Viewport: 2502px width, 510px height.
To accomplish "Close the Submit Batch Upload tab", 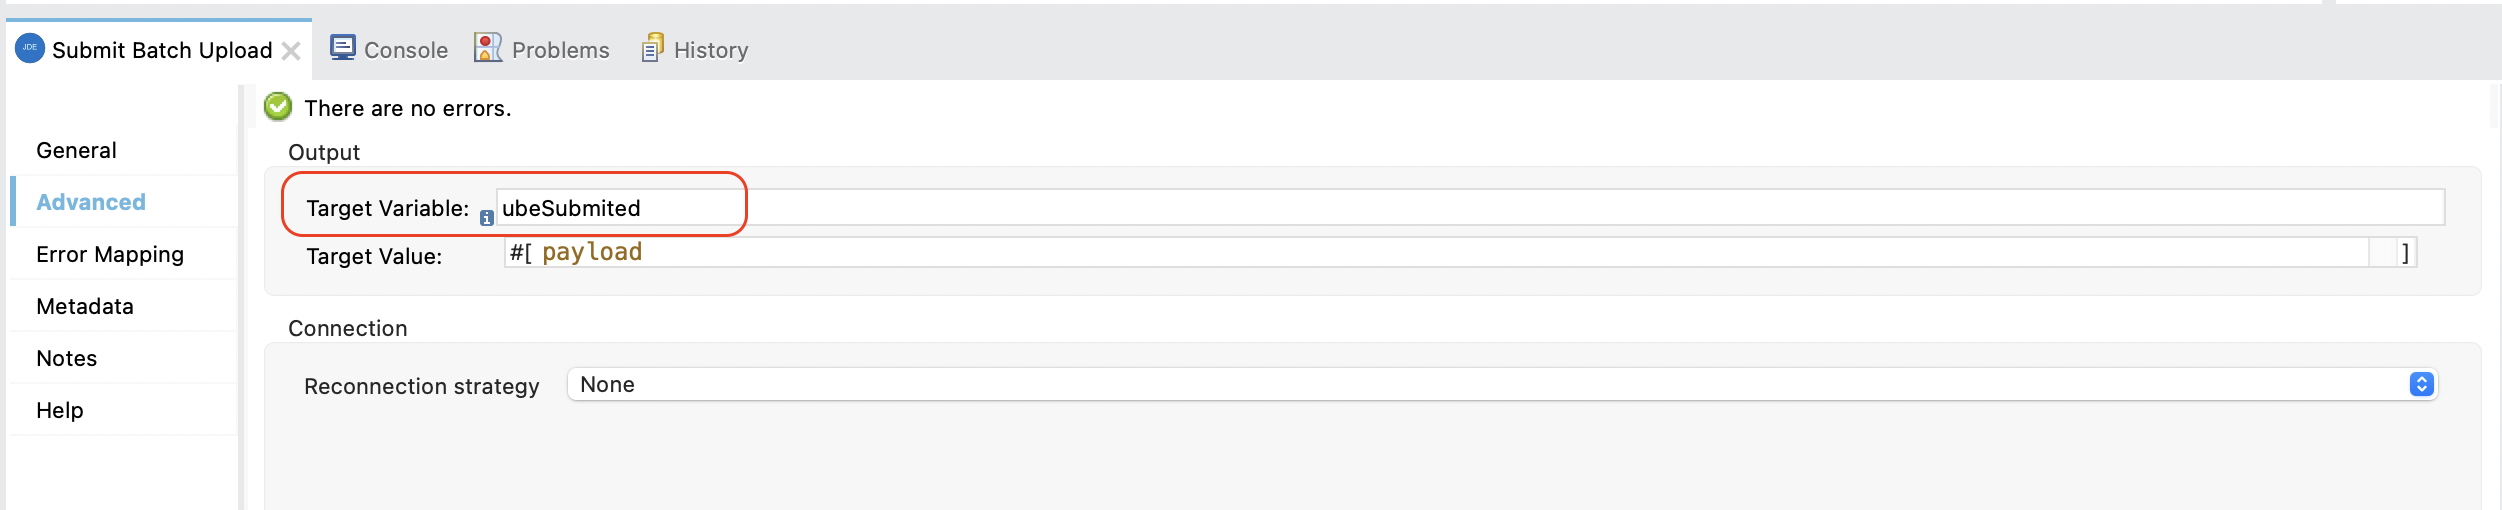I will [x=291, y=51].
